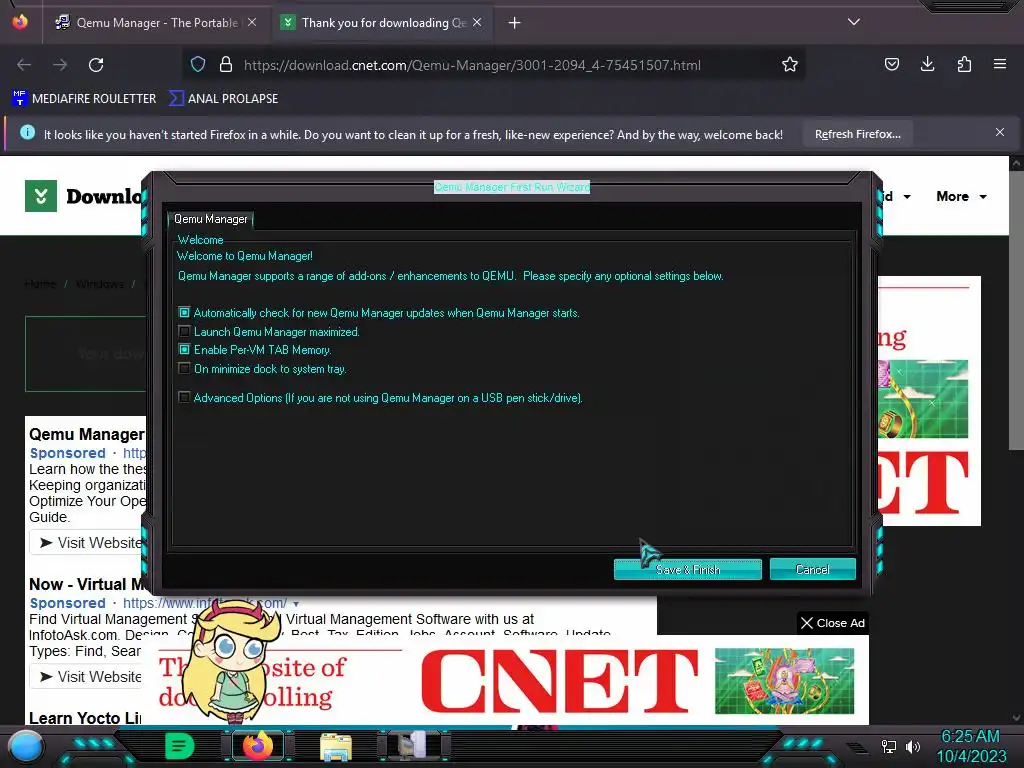The height and width of the screenshot is (768, 1024).
Task: Open volume control in system tray
Action: [913, 746]
